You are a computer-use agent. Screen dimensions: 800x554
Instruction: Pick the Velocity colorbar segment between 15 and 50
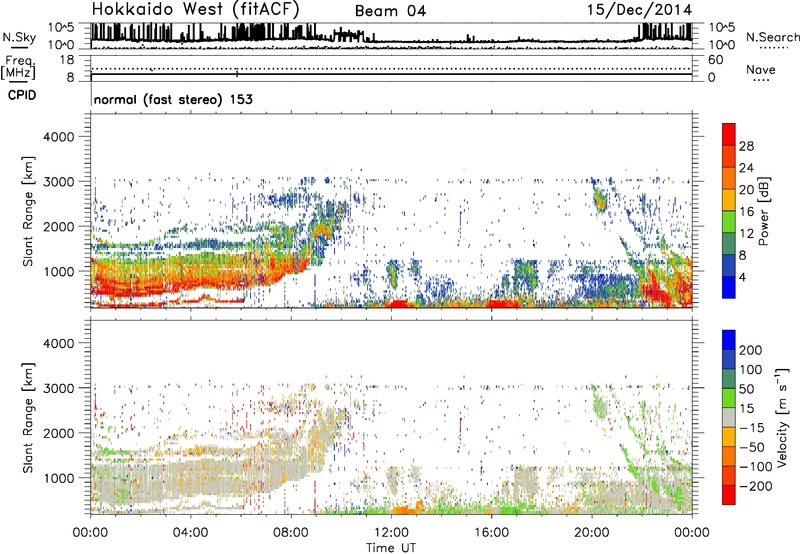pos(729,398)
